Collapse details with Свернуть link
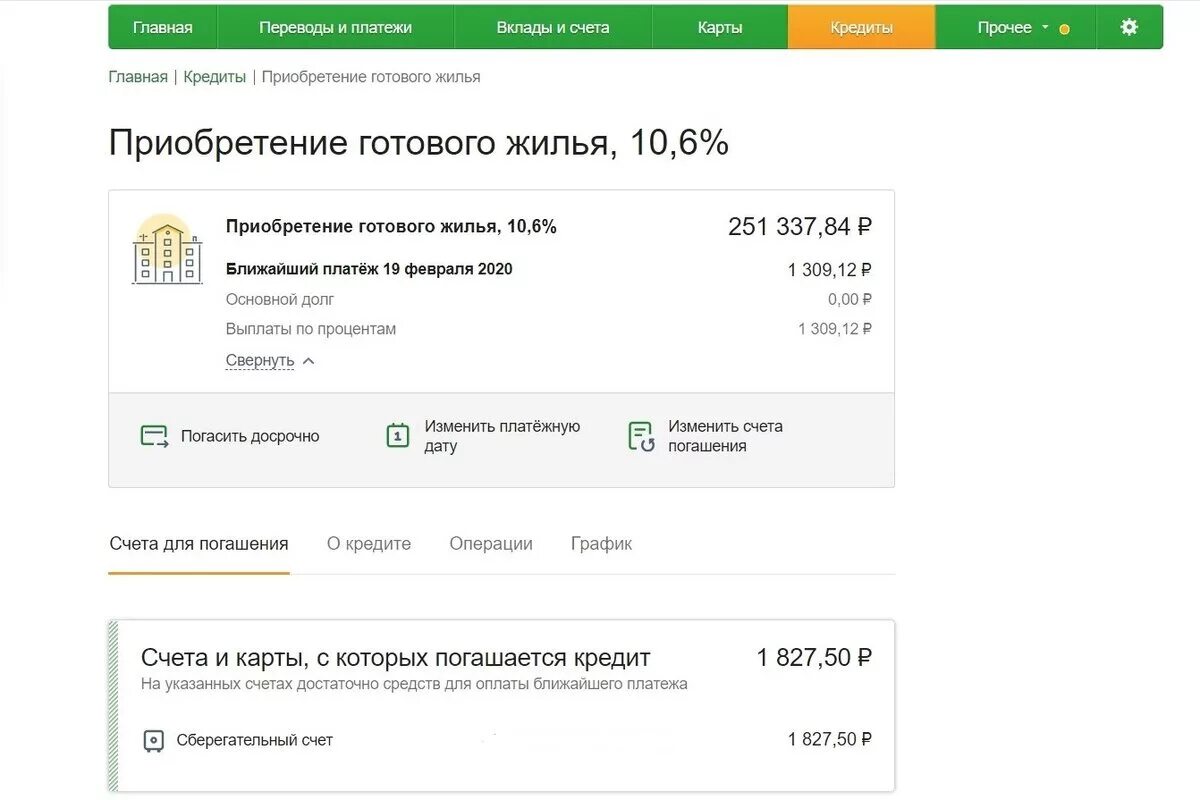Screen dimensions: 1200x800 [260, 360]
